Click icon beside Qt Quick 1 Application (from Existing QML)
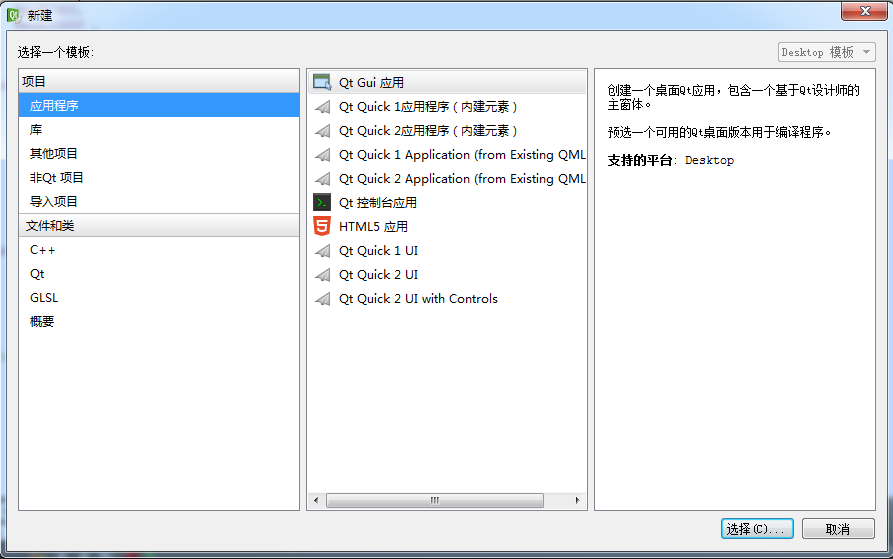Image resolution: width=893 pixels, height=559 pixels. (x=322, y=155)
